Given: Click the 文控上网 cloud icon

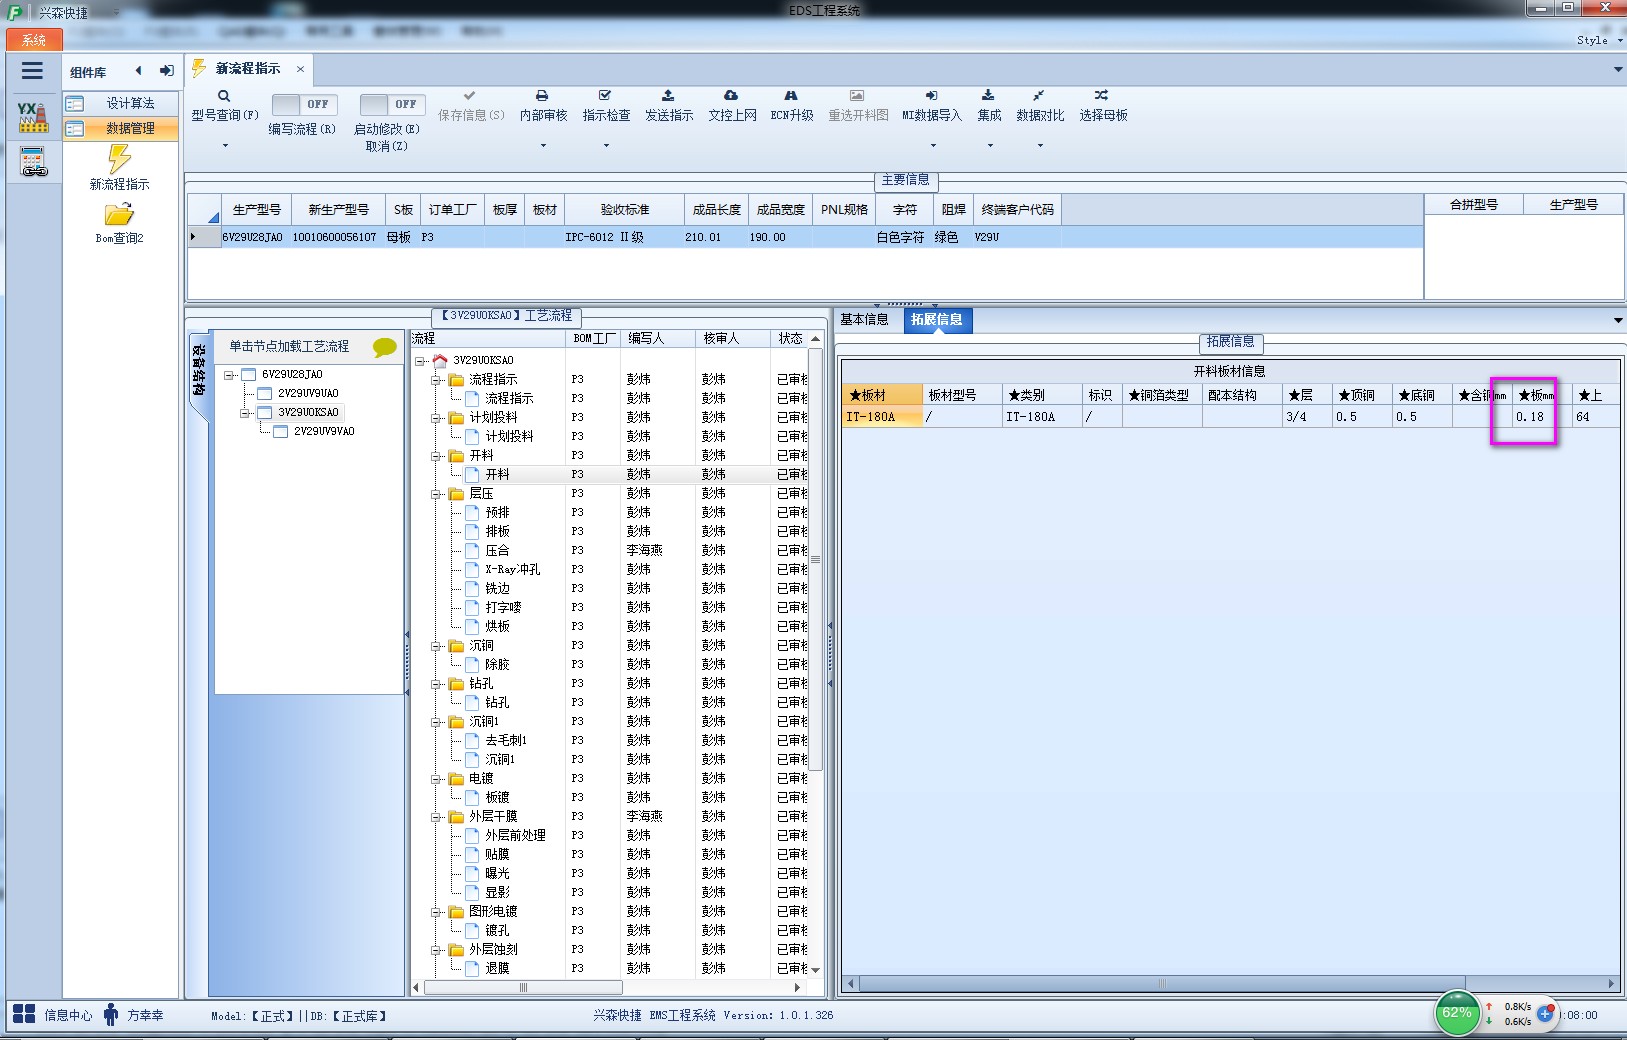Looking at the screenshot, I should [731, 96].
